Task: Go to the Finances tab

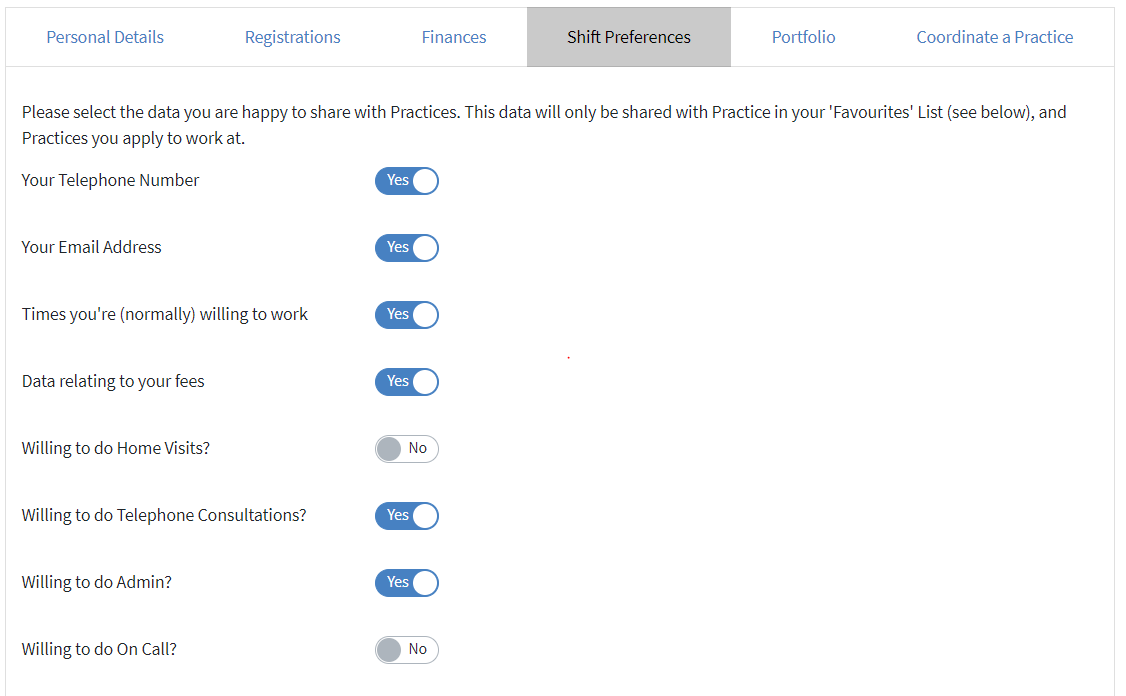Action: pyautogui.click(x=454, y=37)
